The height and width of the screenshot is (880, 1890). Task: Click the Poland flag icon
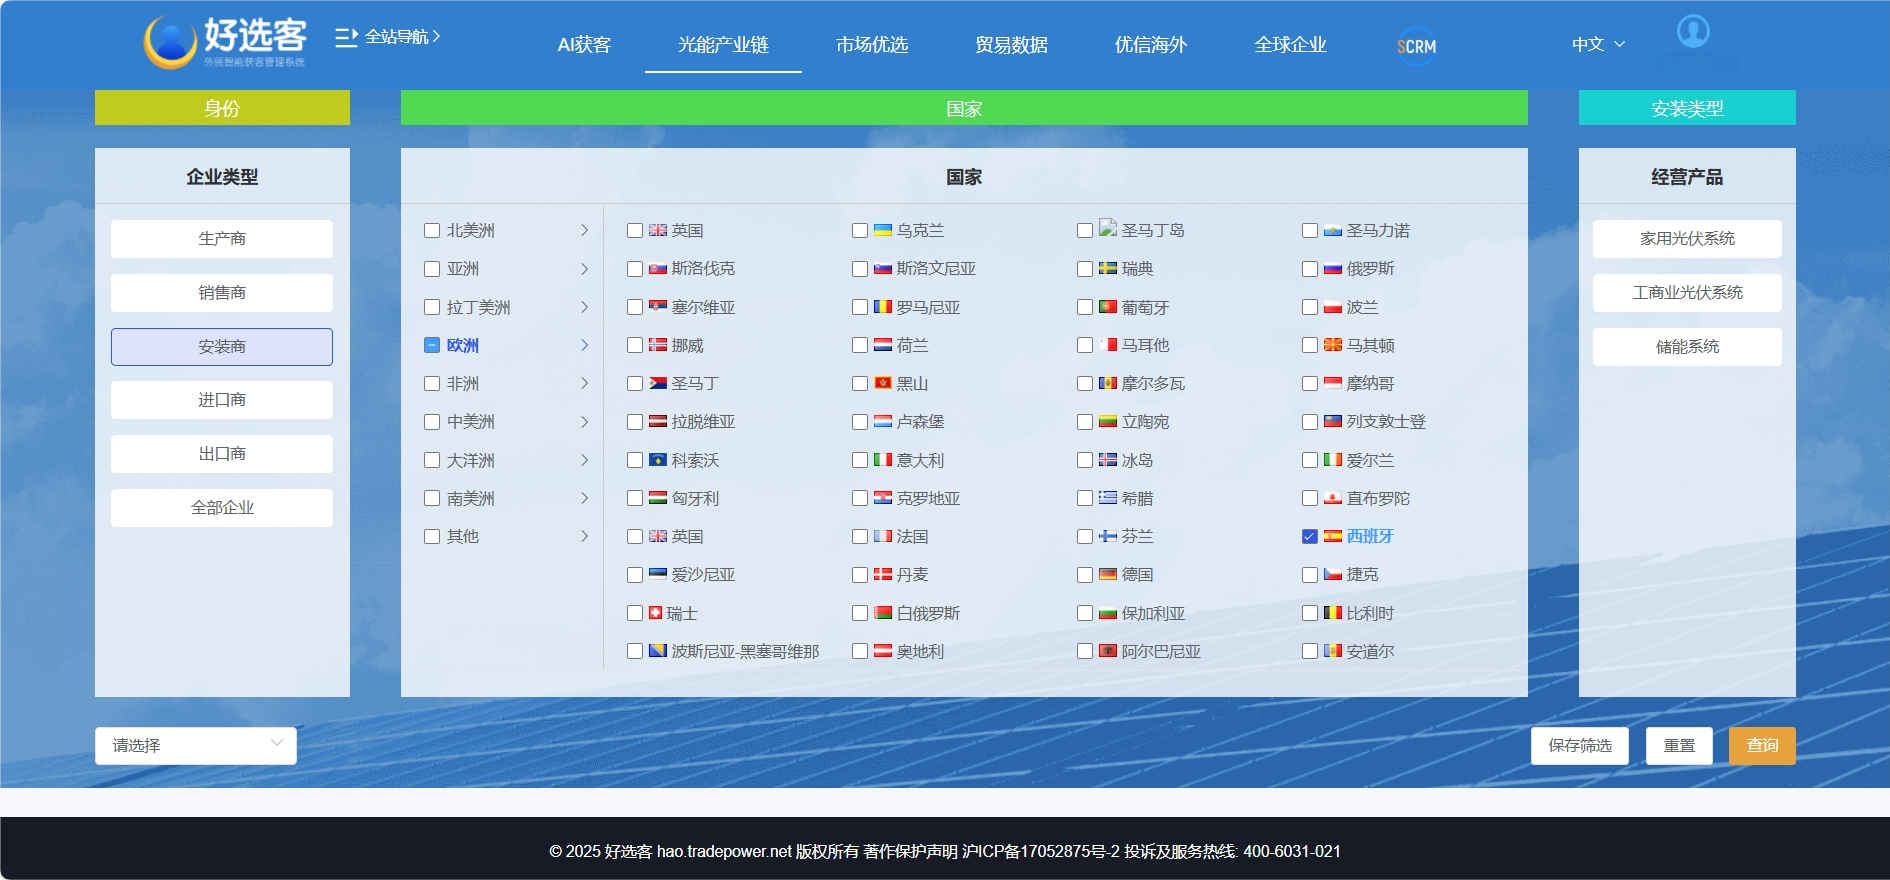pyautogui.click(x=1333, y=307)
